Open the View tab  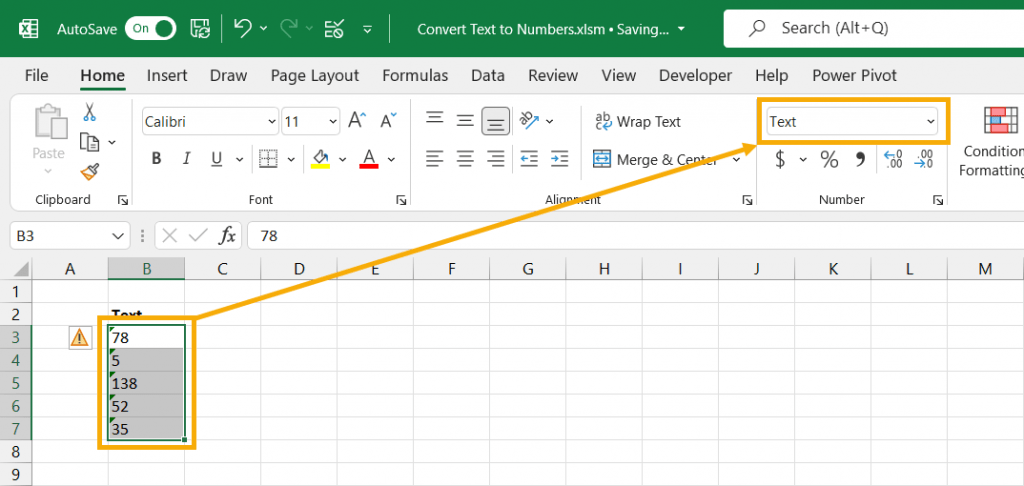point(618,76)
